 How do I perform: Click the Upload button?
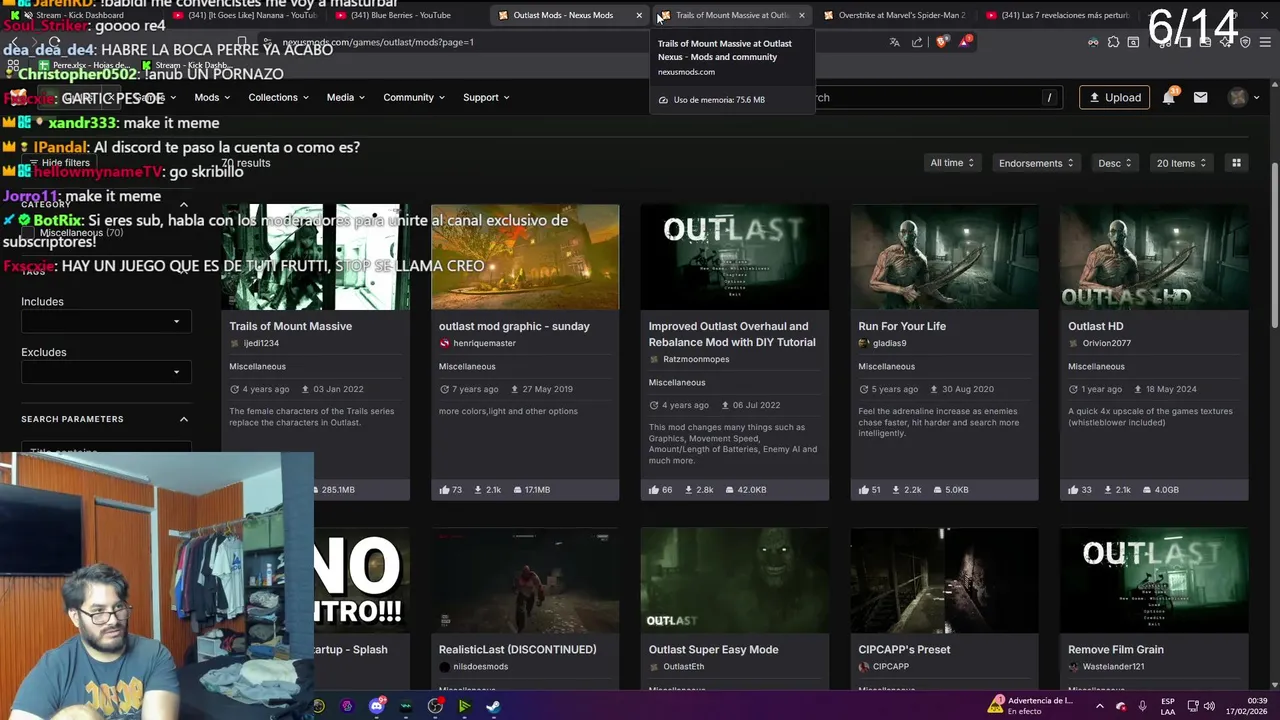point(1114,97)
